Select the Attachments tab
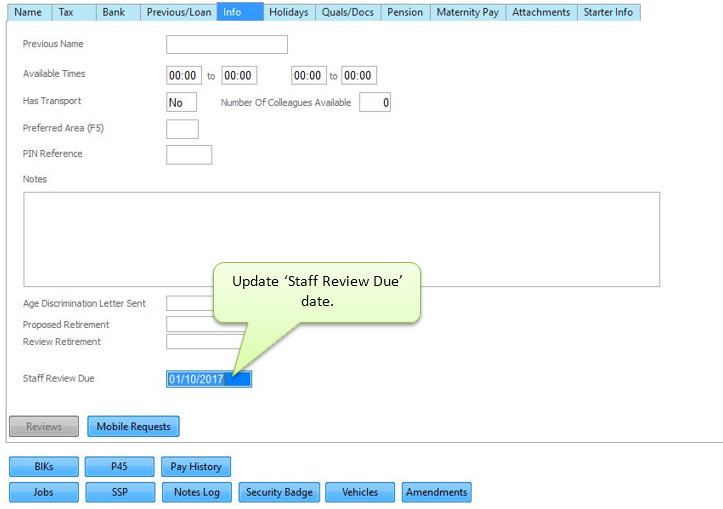The width and height of the screenshot is (723, 509). click(x=541, y=12)
